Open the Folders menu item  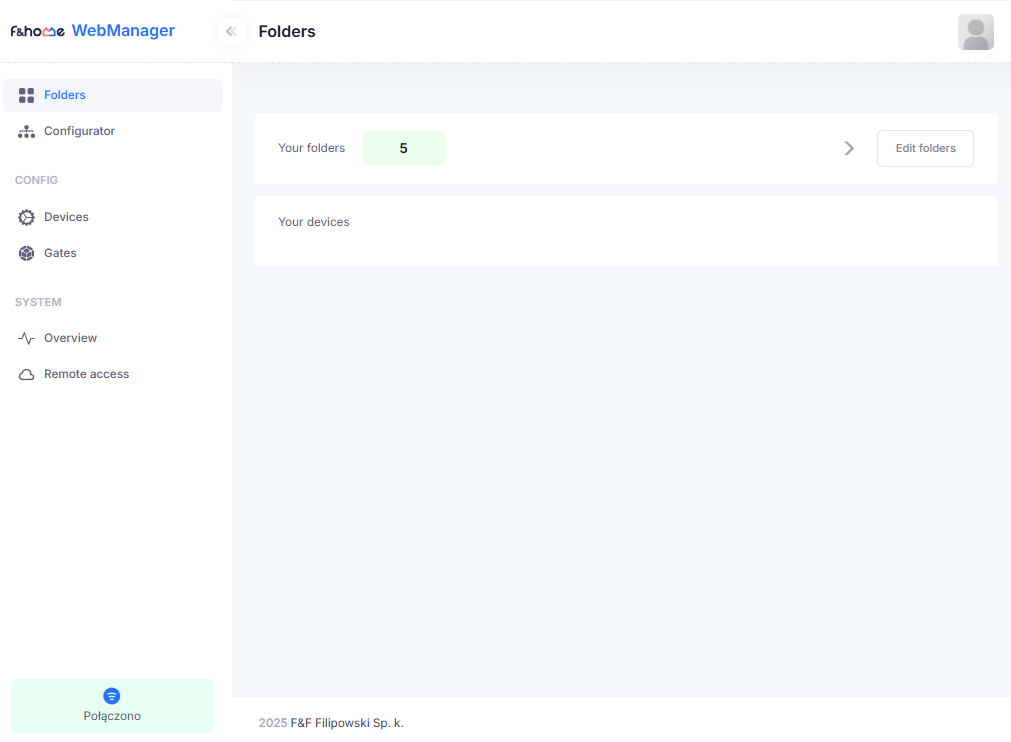(x=113, y=95)
